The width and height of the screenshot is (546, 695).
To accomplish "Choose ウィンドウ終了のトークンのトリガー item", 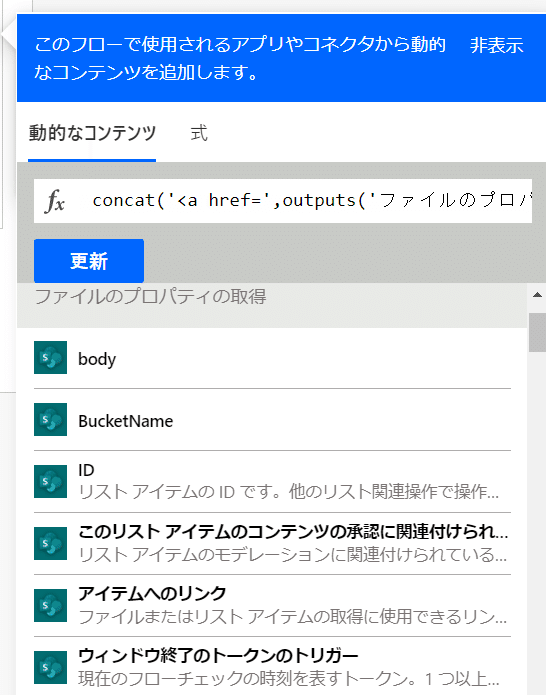I will (273, 668).
